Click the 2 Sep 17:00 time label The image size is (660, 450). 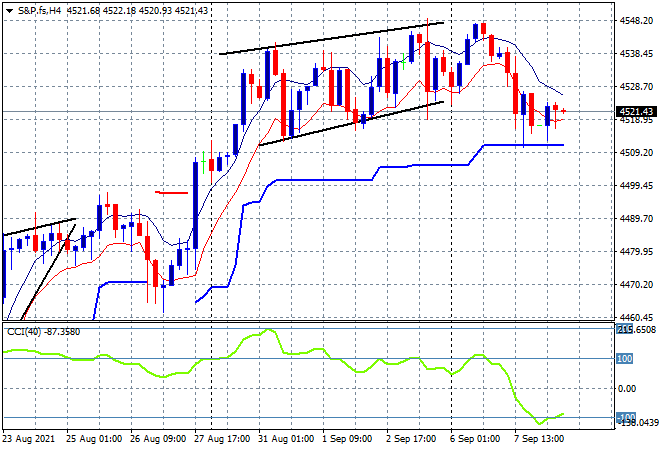click(411, 439)
